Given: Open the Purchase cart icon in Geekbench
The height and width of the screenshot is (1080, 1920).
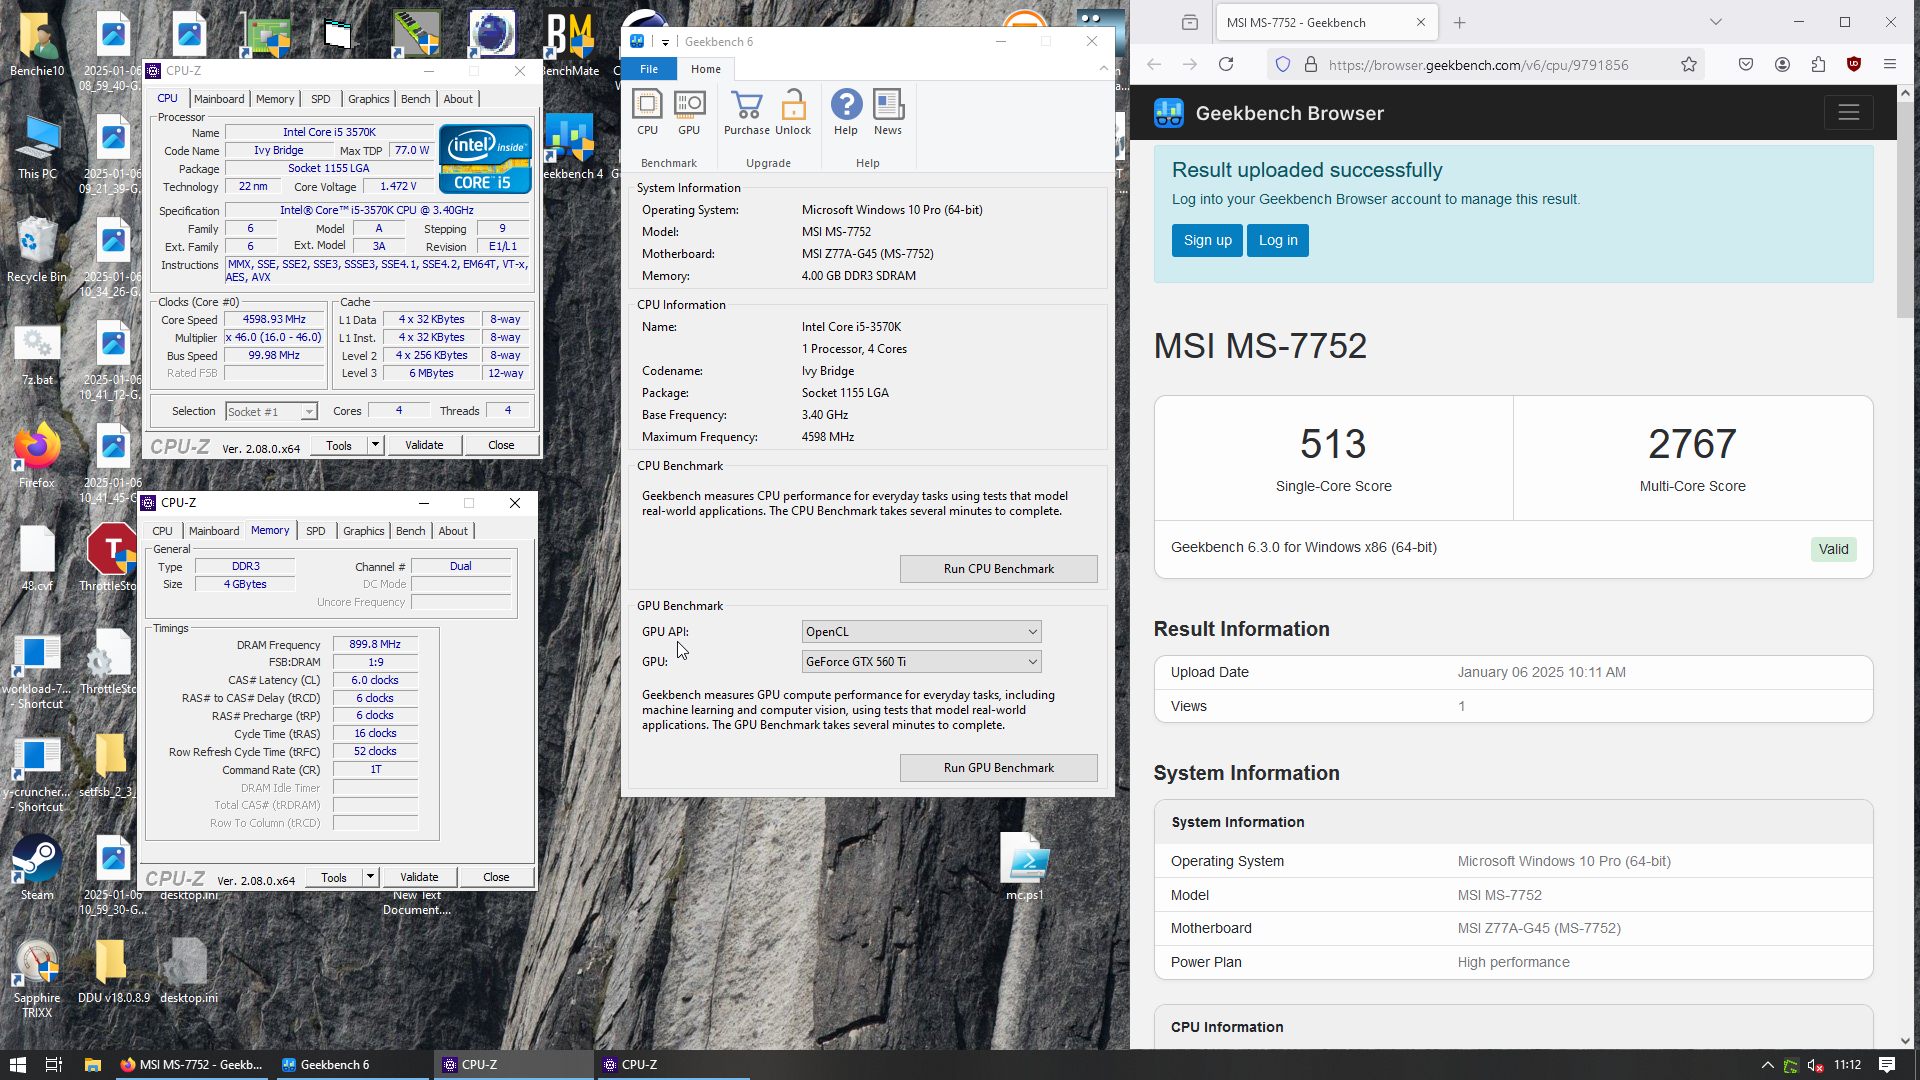Looking at the screenshot, I should (747, 113).
